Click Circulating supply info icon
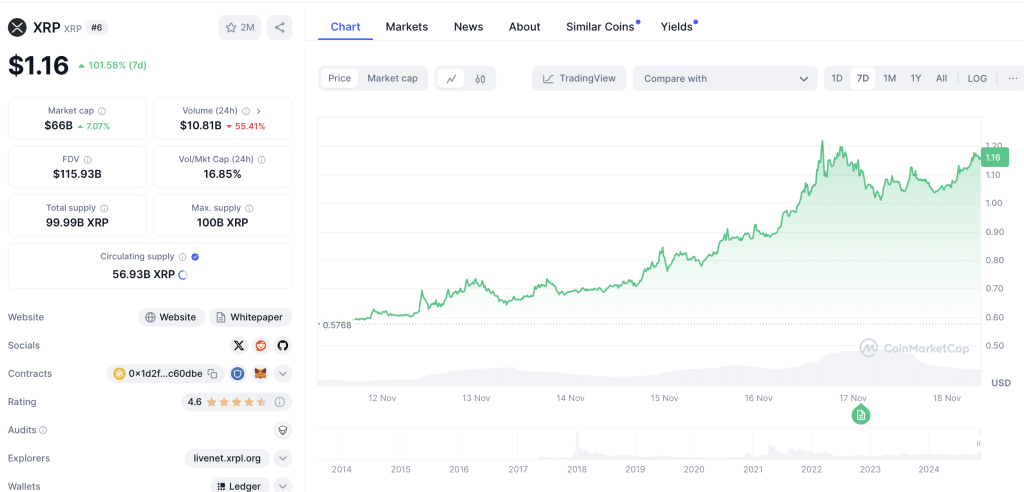 183,257
